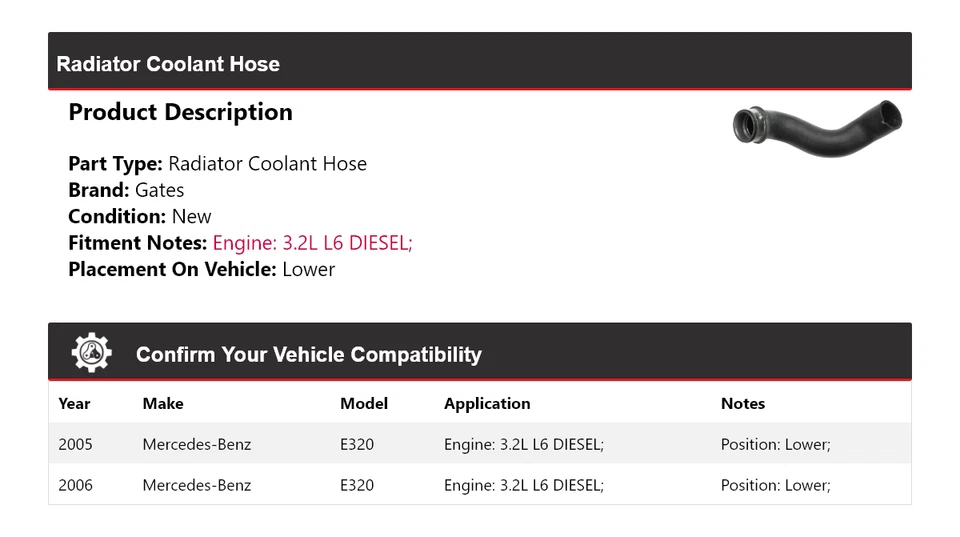960x537 pixels.
Task: Click the Radiator Coolant Hose title bar
Action: pos(168,64)
